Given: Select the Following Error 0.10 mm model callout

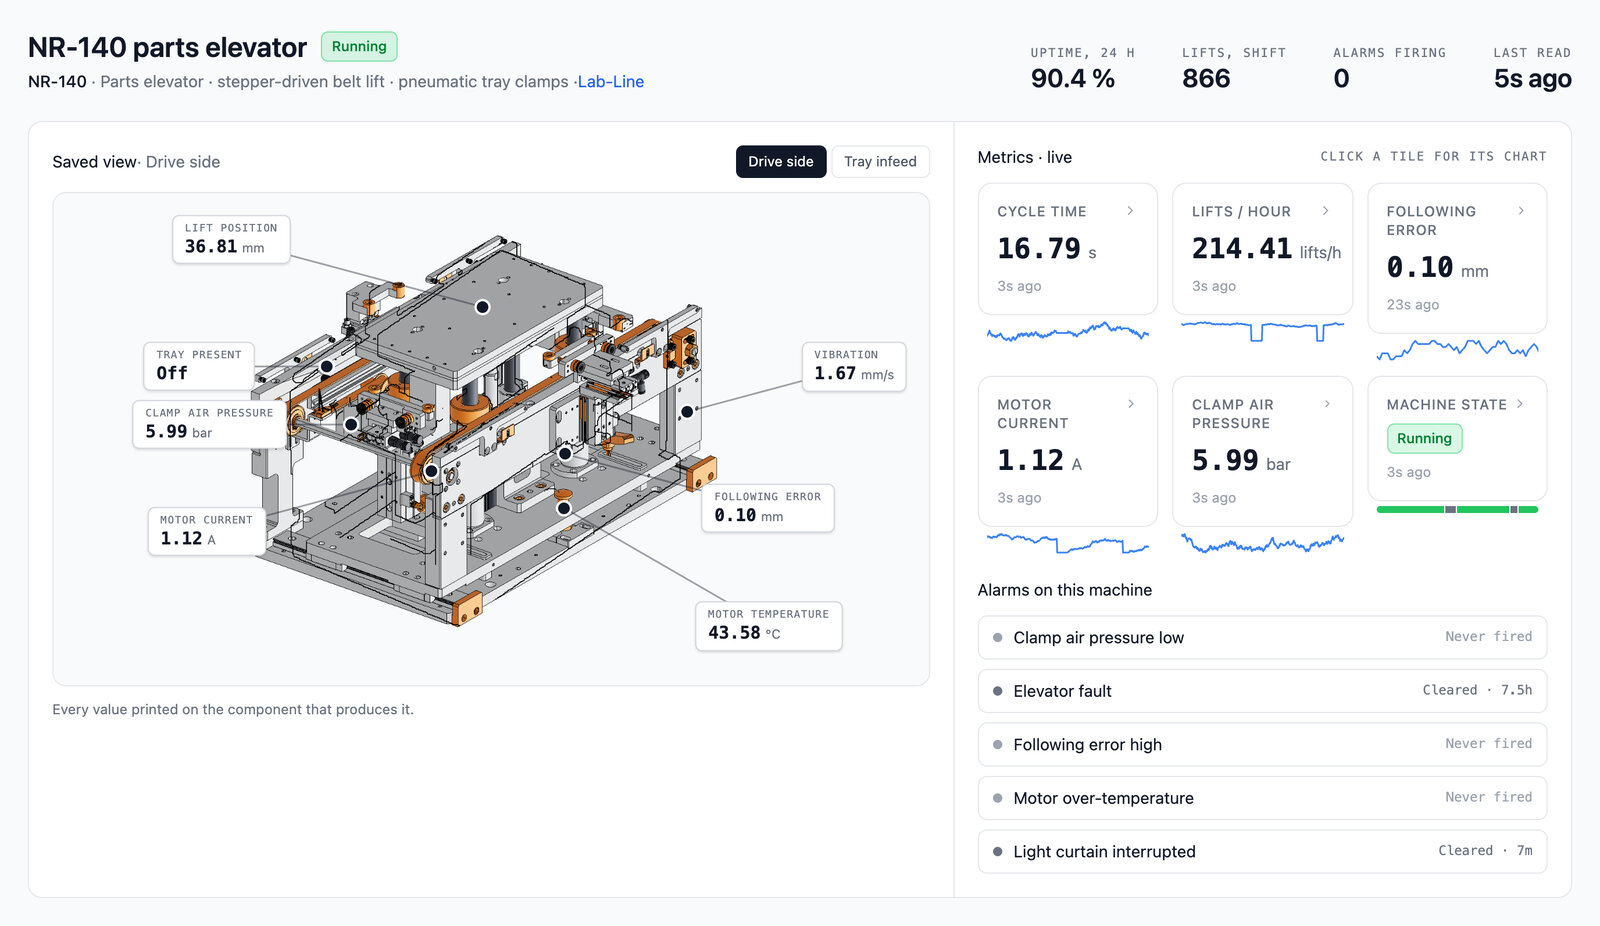Looking at the screenshot, I should coord(767,507).
